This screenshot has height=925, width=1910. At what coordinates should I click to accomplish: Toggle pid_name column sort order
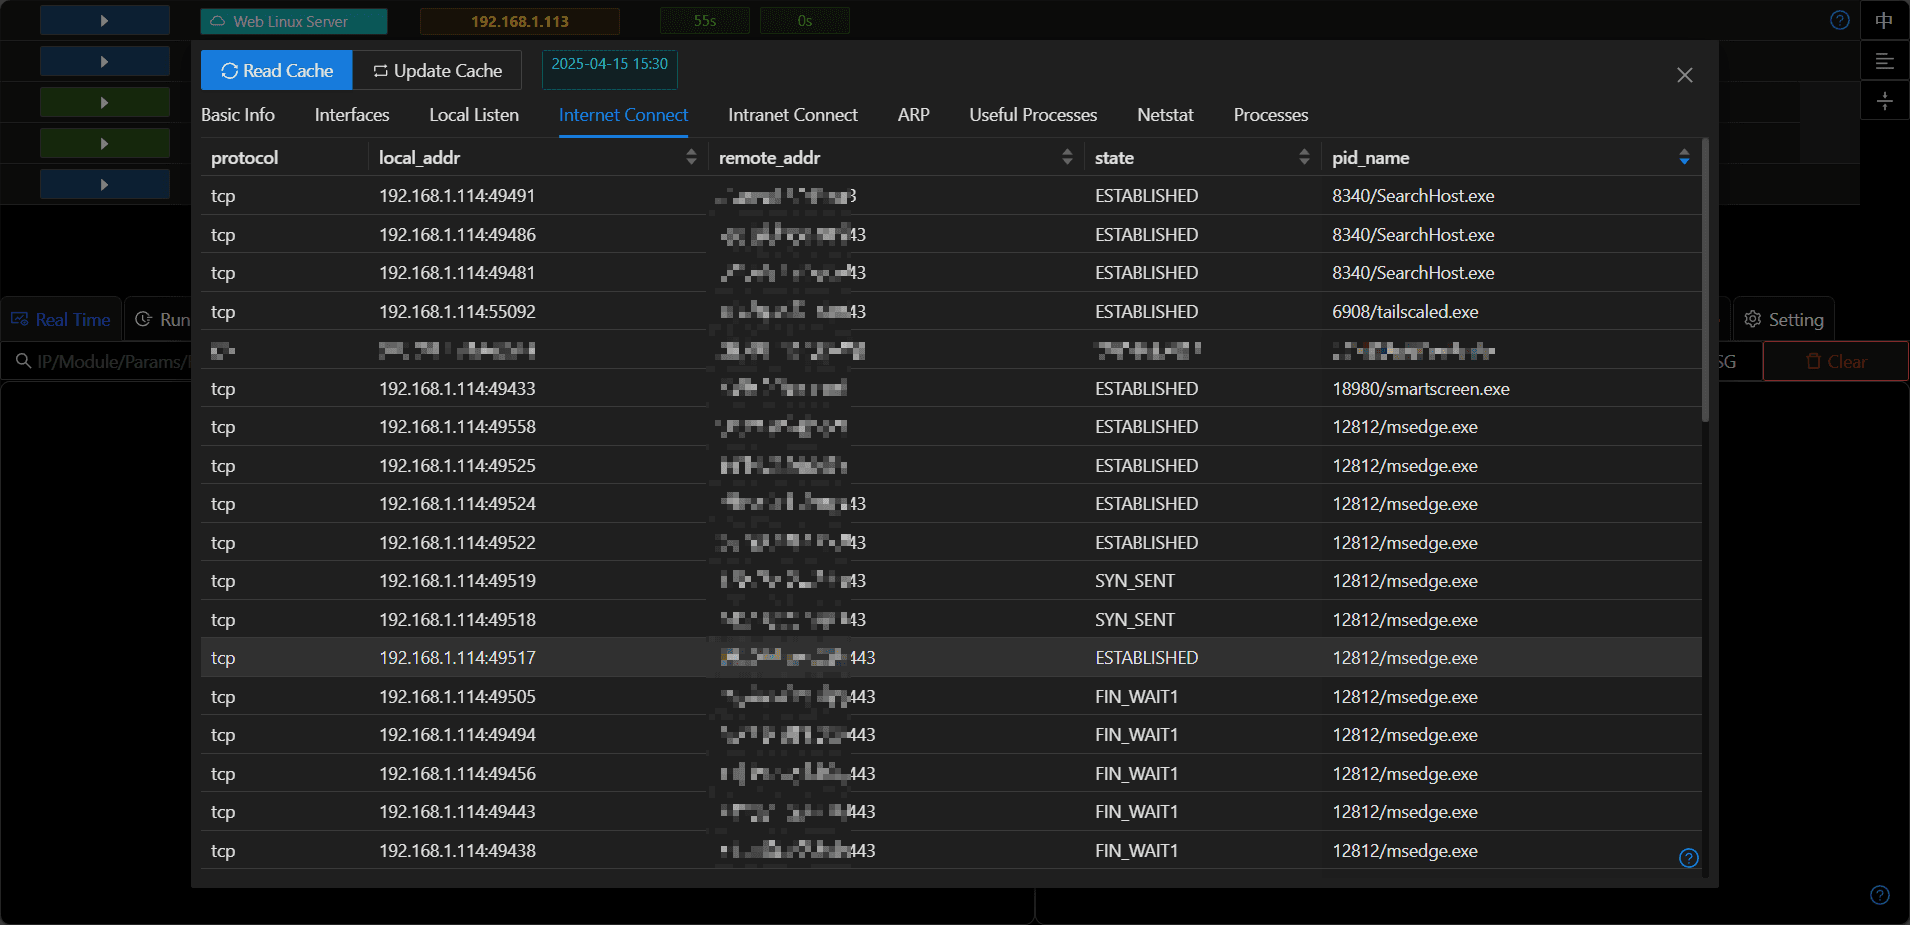(x=1684, y=157)
